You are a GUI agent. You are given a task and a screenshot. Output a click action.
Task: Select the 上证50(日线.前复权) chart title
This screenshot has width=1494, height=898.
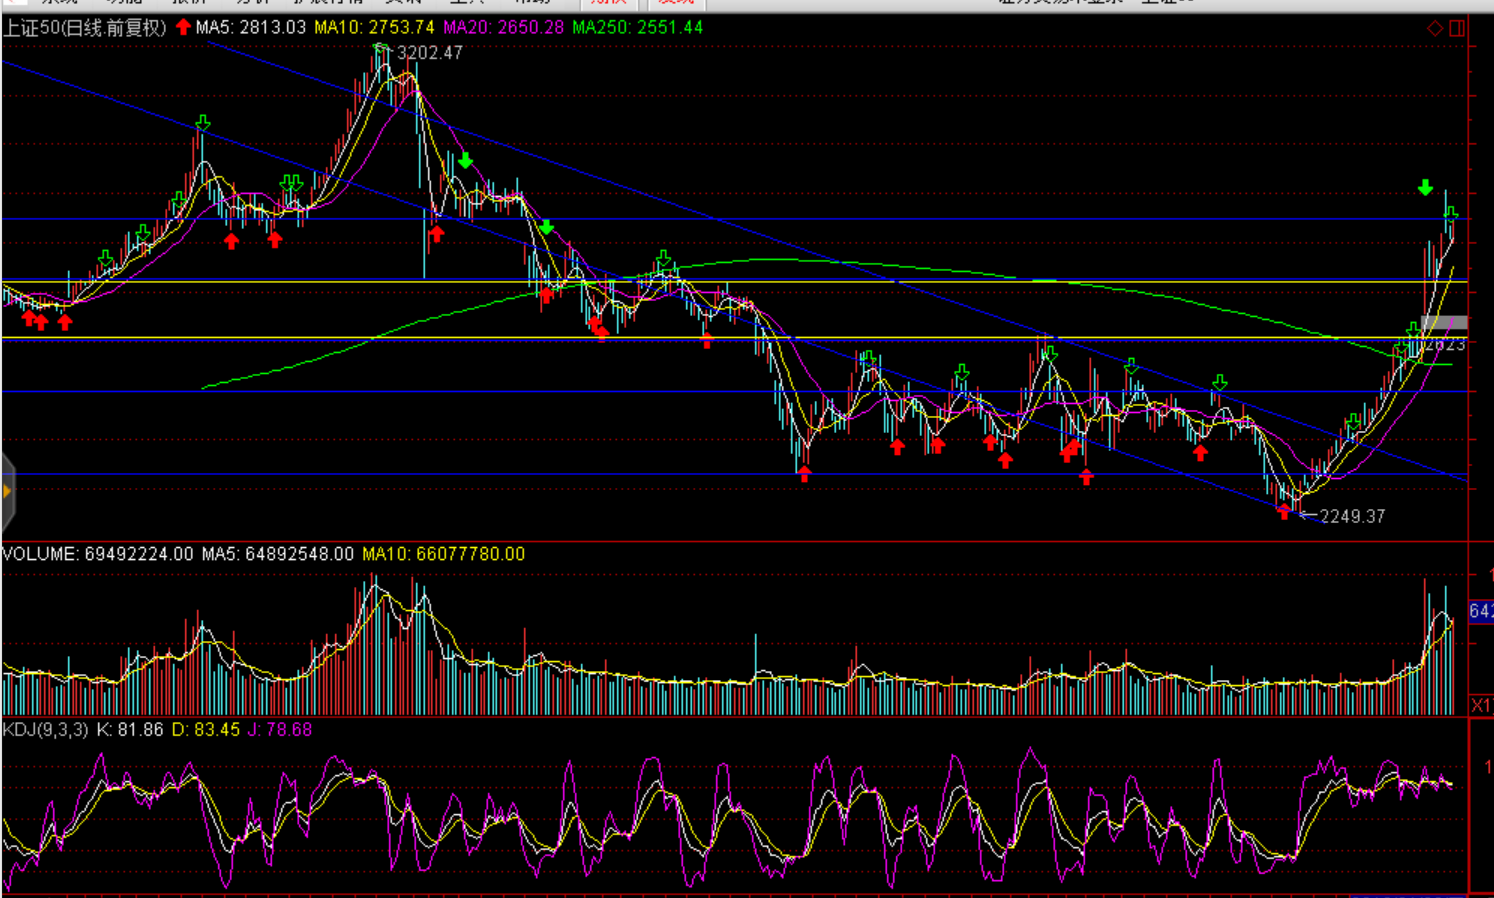[x=84, y=28]
